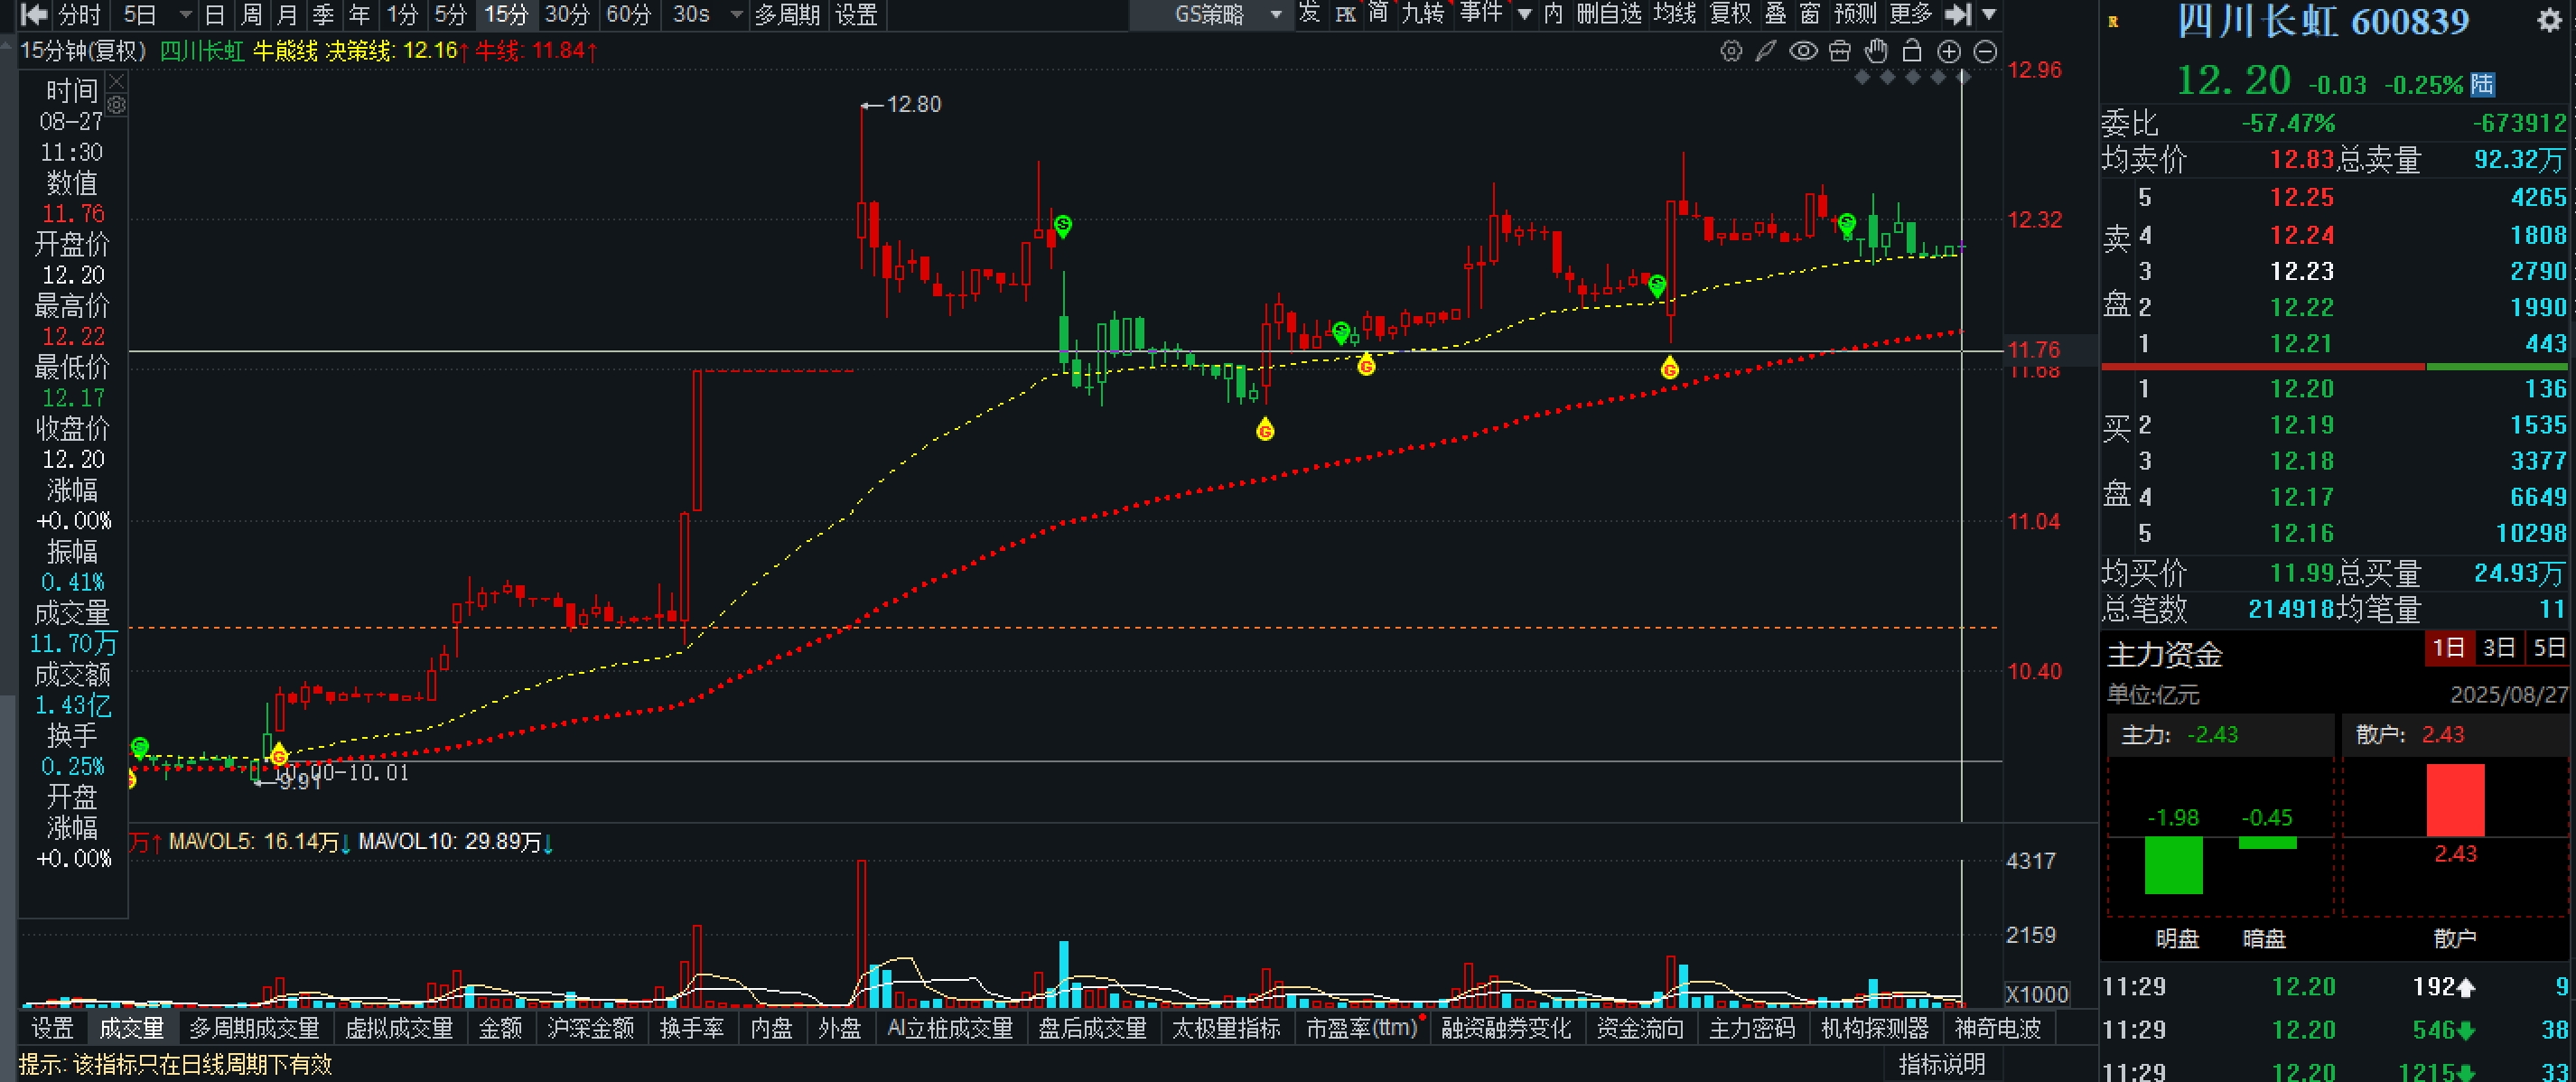The height and width of the screenshot is (1082, 2576).
Task: Switch to monthly 月 period
Action: pyautogui.click(x=288, y=15)
